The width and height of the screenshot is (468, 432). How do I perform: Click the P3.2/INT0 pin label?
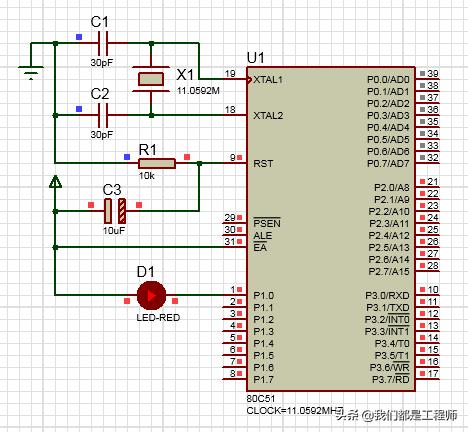click(387, 319)
